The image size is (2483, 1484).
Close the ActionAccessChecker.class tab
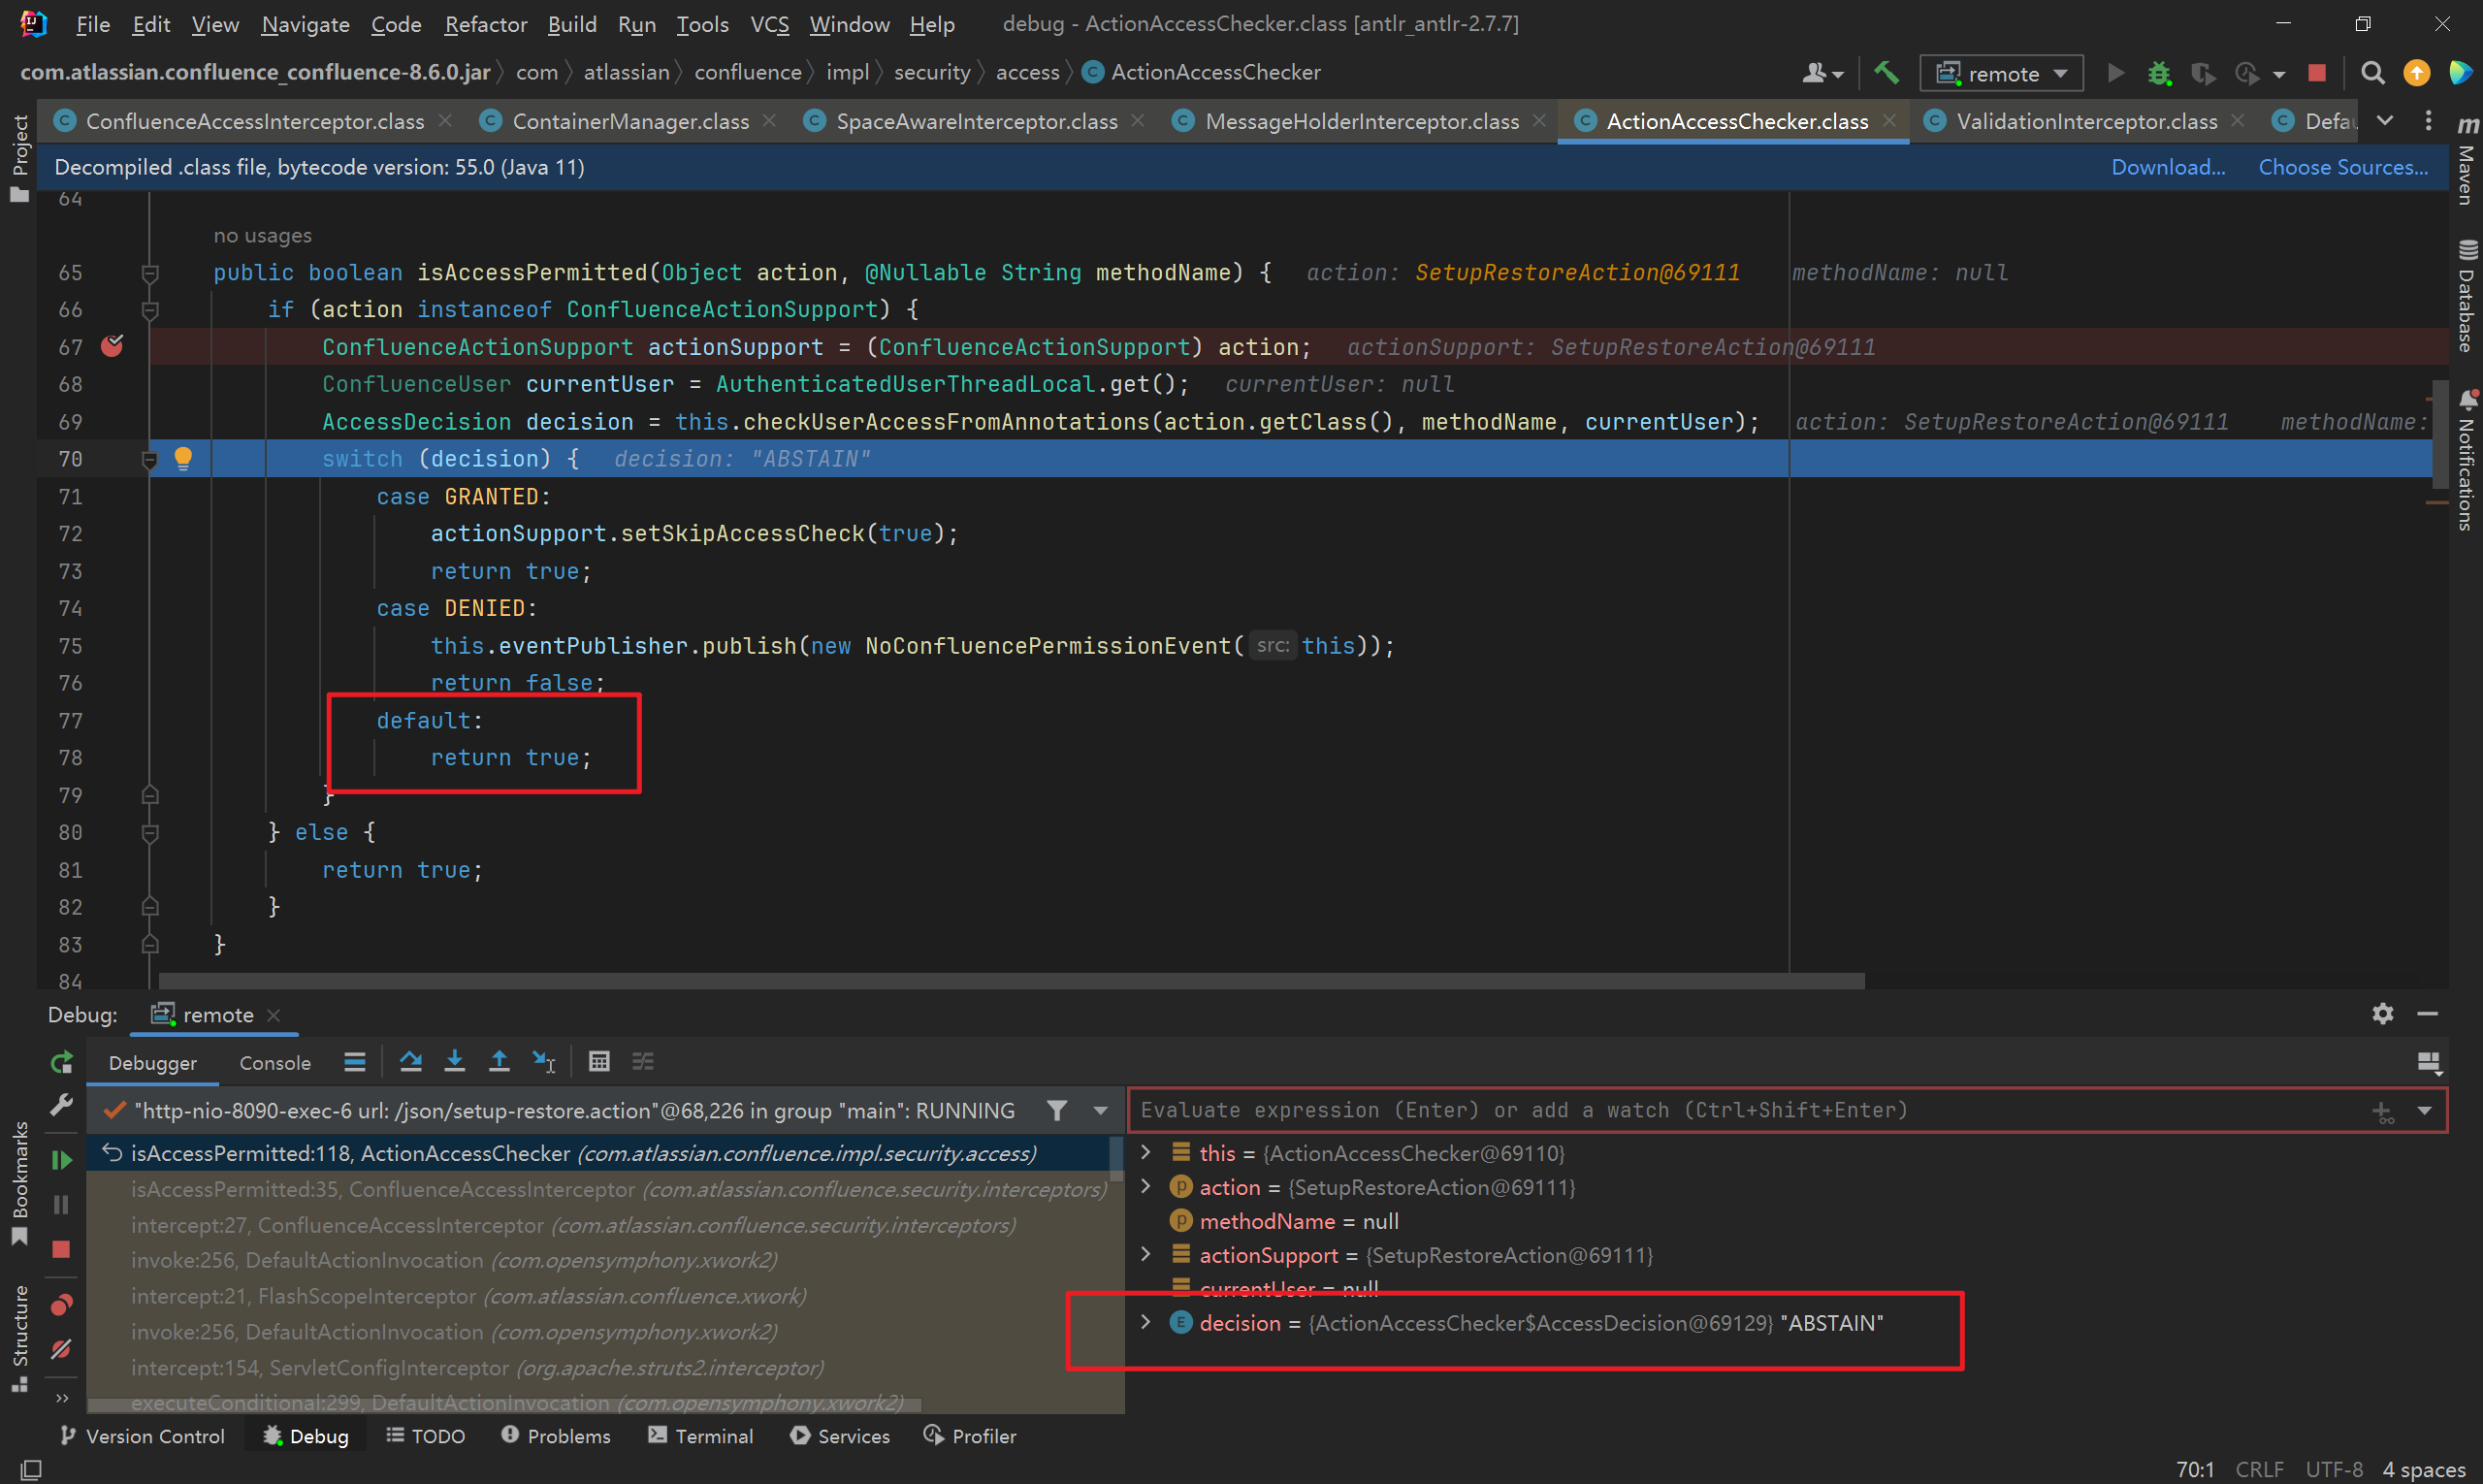(x=1889, y=120)
